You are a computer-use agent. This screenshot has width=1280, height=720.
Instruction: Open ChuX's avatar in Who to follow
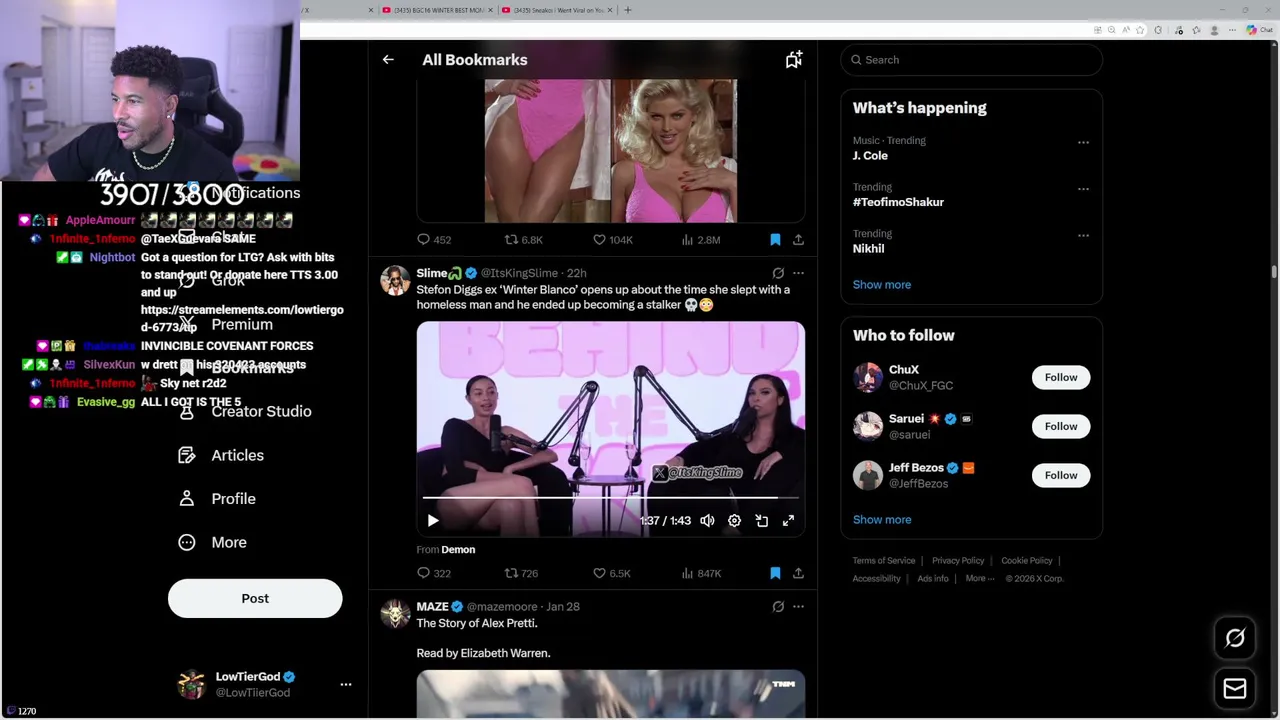click(x=868, y=377)
